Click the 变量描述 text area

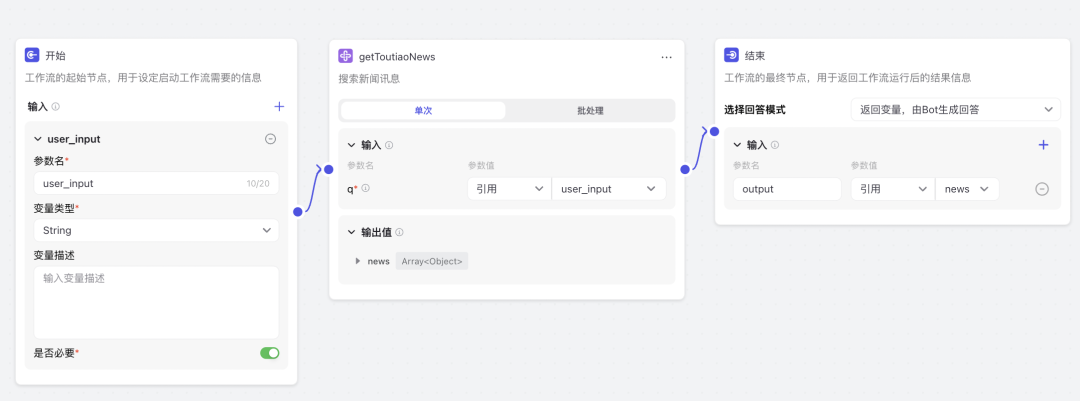tap(156, 302)
